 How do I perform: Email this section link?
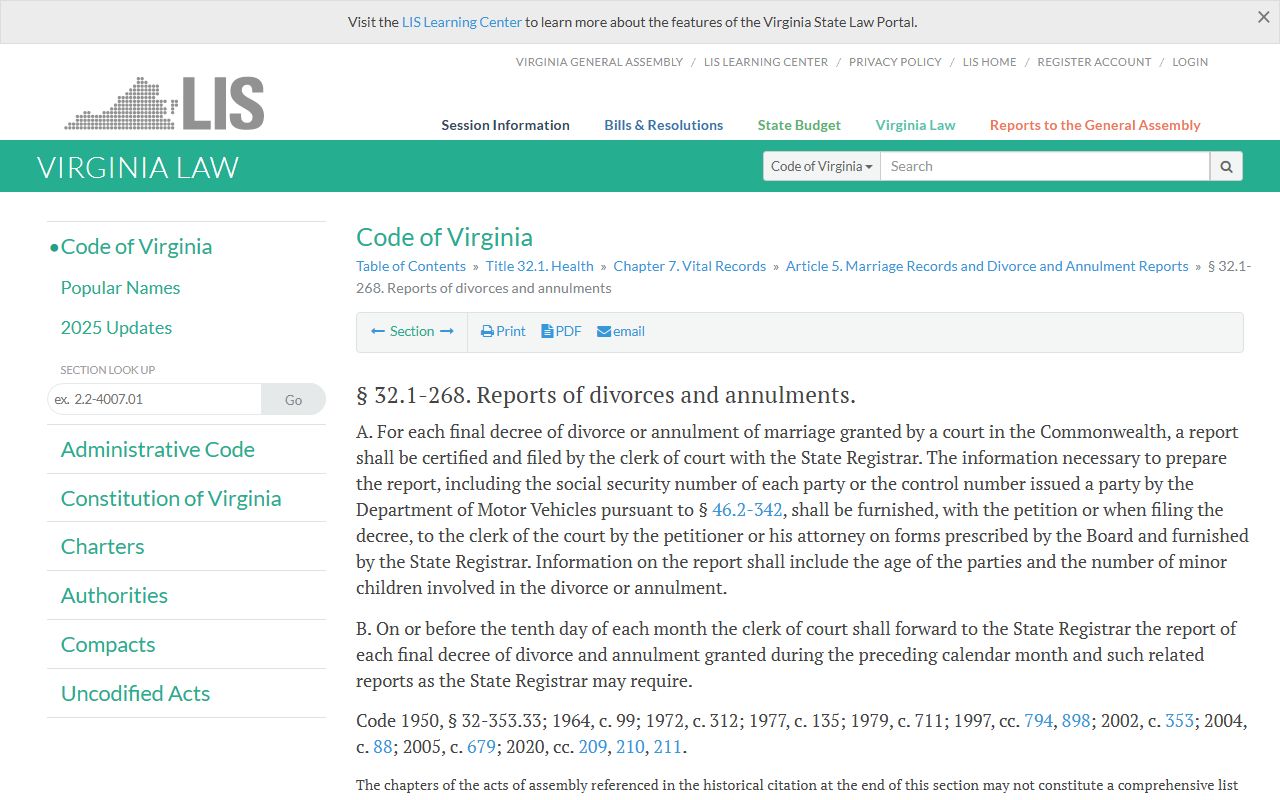[621, 331]
